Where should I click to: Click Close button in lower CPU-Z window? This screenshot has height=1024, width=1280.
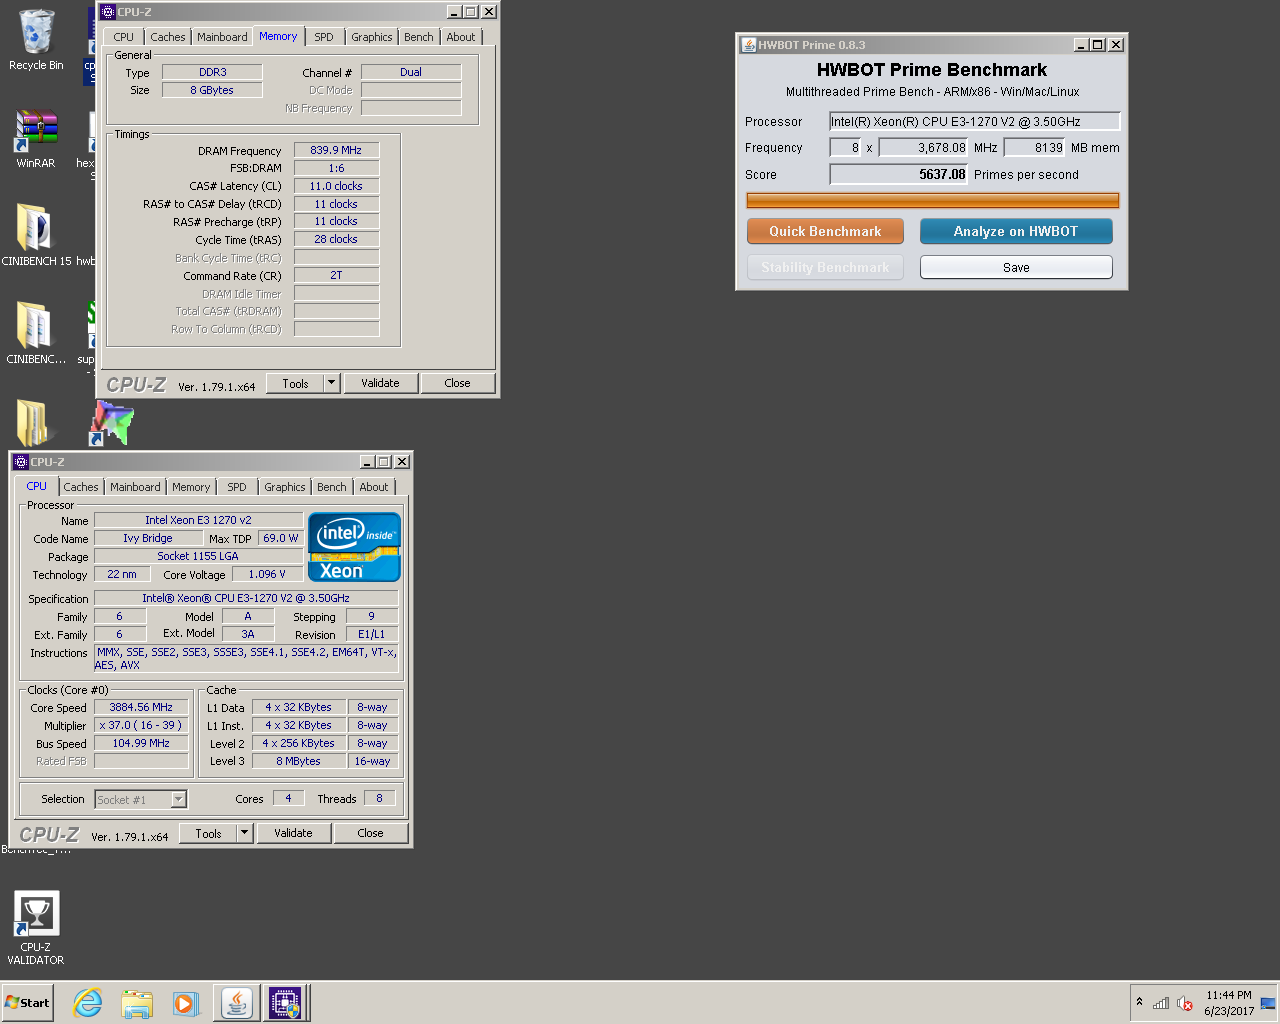coord(370,833)
